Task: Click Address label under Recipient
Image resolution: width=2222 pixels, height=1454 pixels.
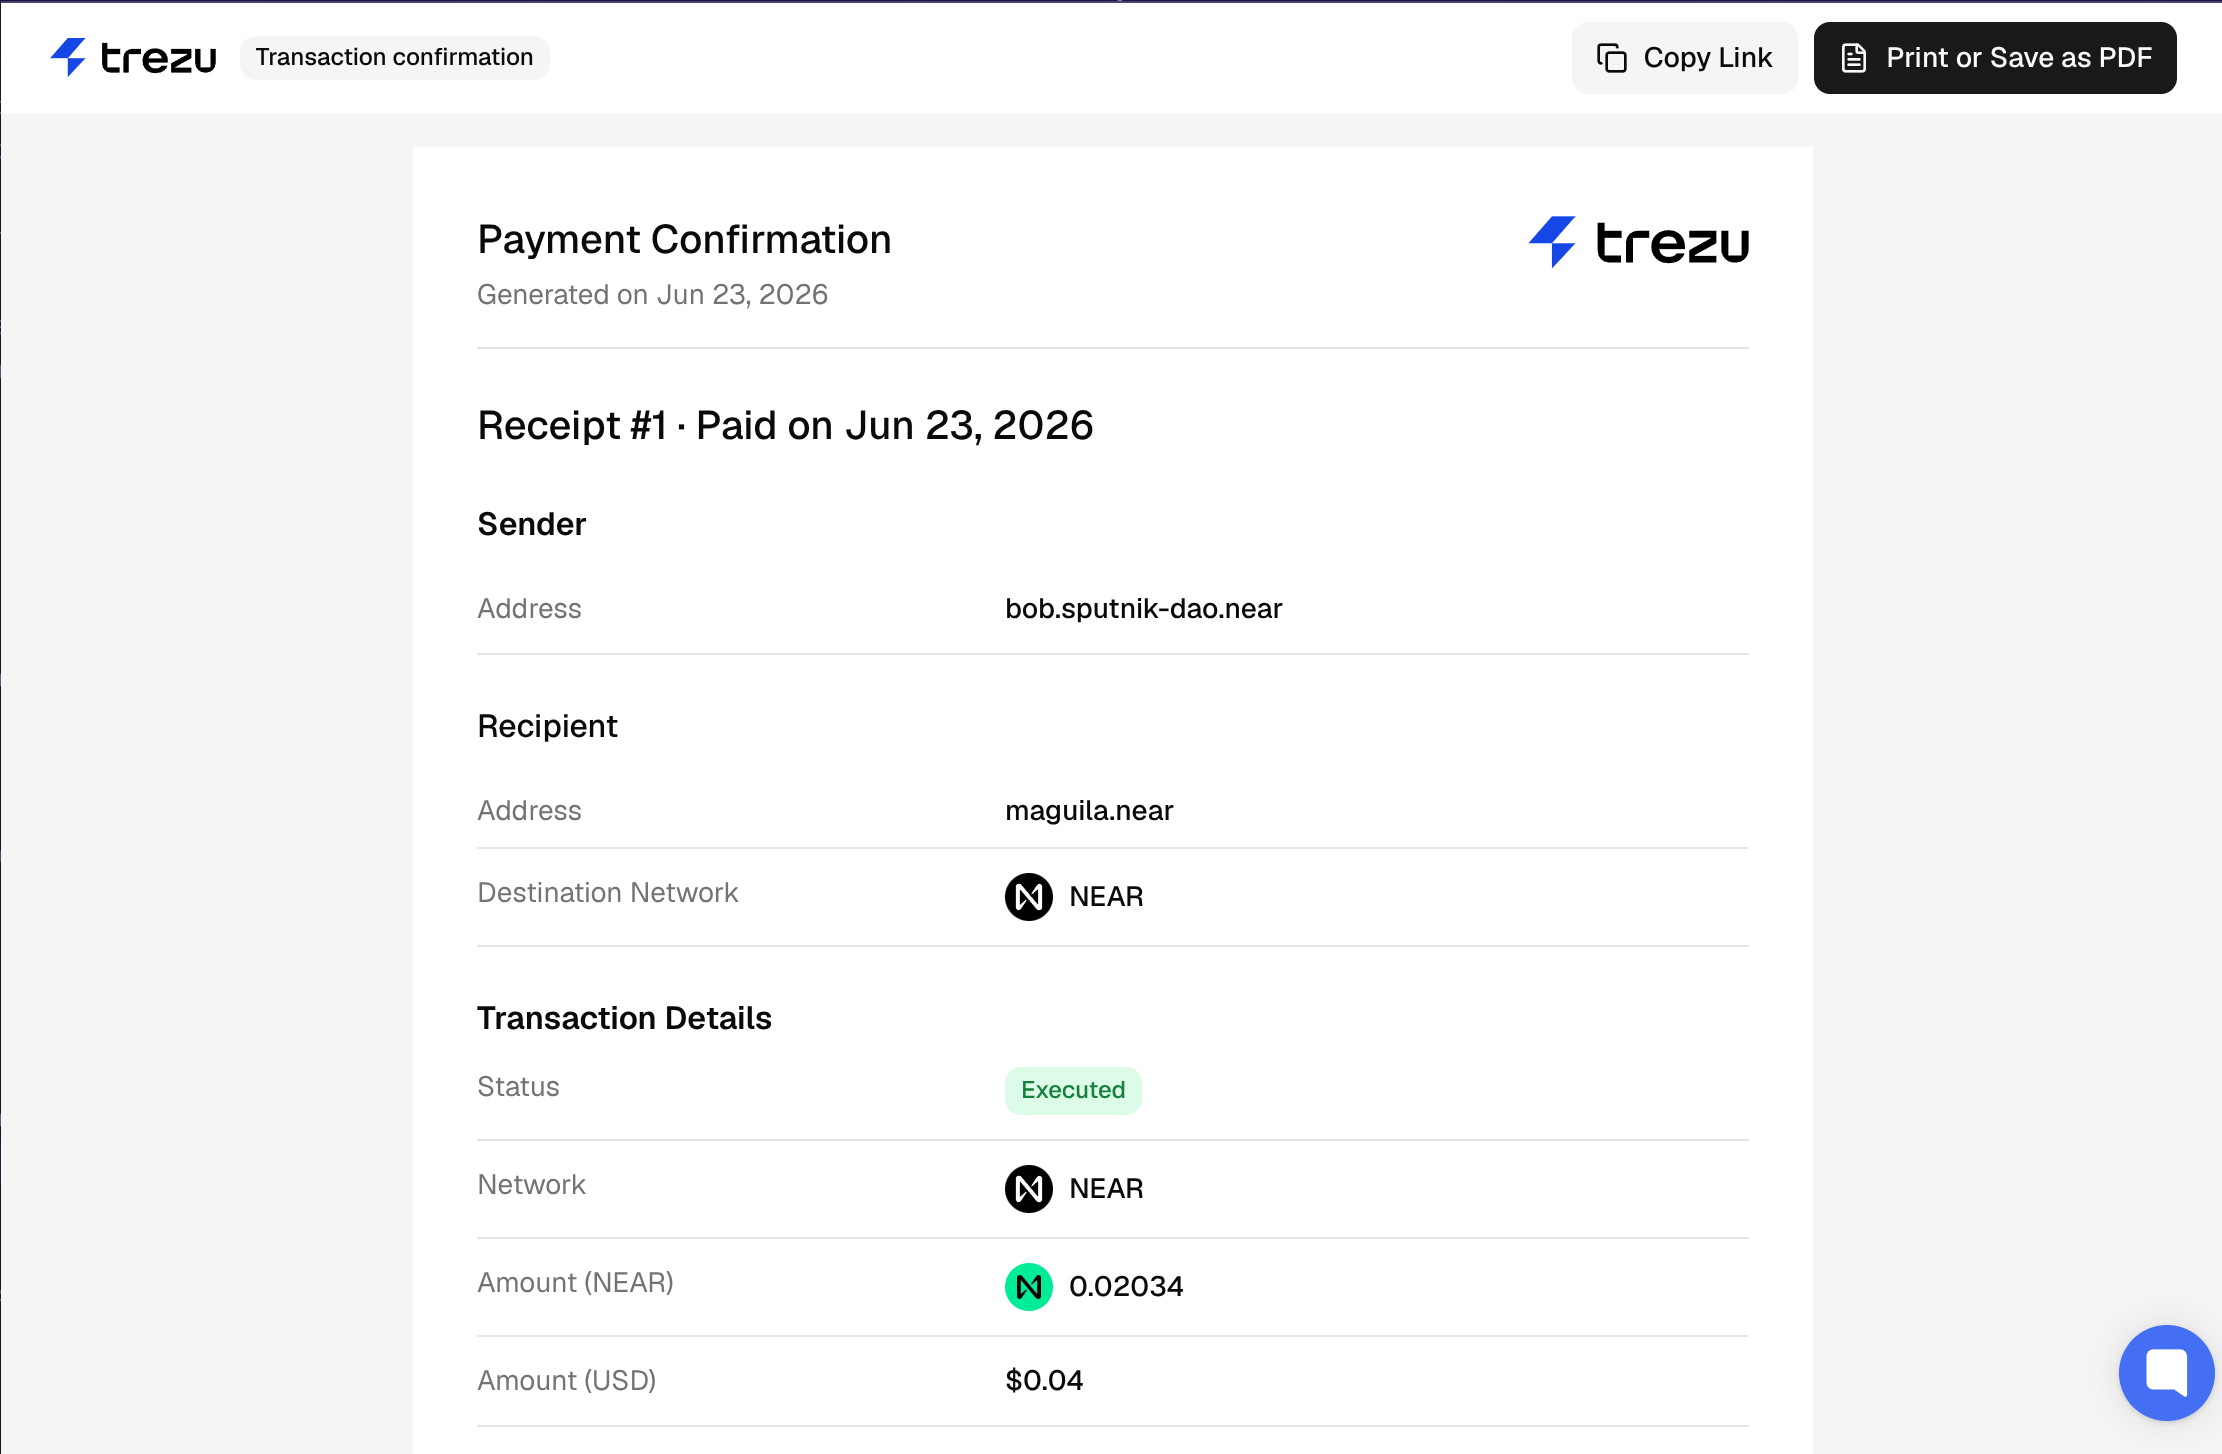Action: pos(529,811)
